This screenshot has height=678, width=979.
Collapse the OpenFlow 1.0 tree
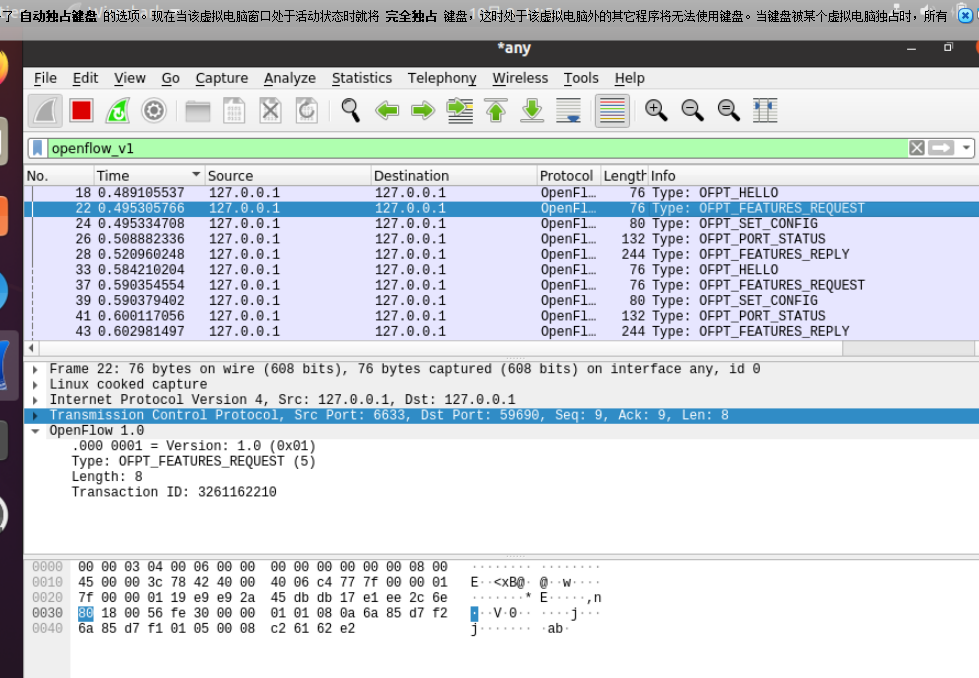point(36,431)
